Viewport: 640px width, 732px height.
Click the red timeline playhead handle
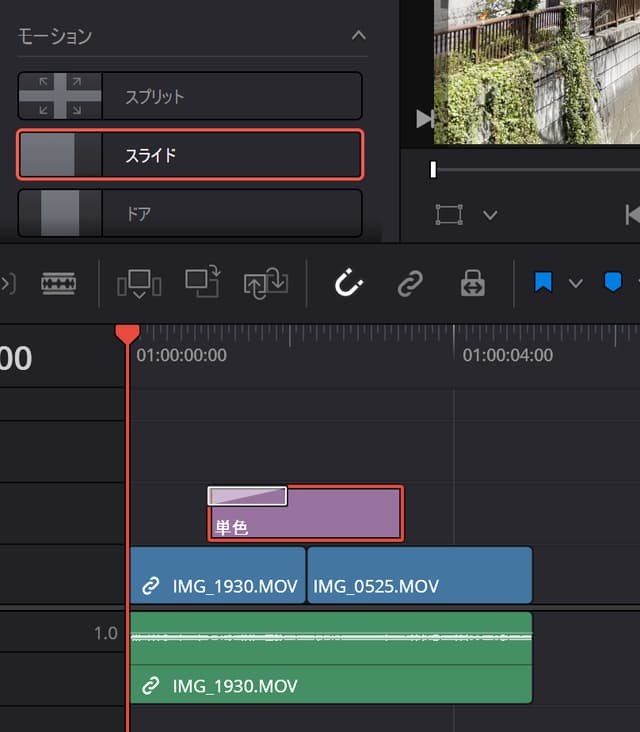127,335
